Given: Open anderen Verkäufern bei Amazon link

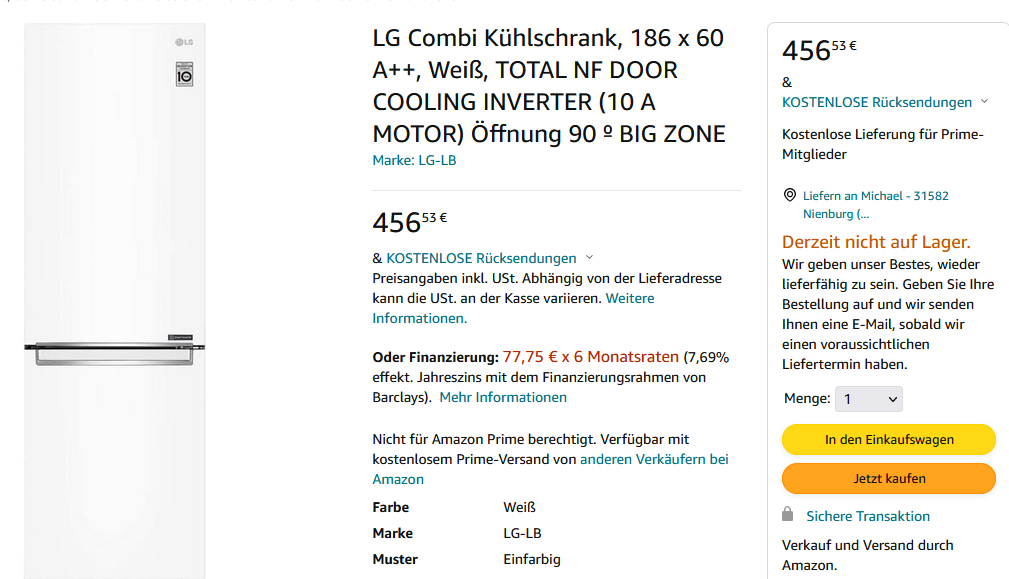Looking at the screenshot, I should [x=550, y=469].
